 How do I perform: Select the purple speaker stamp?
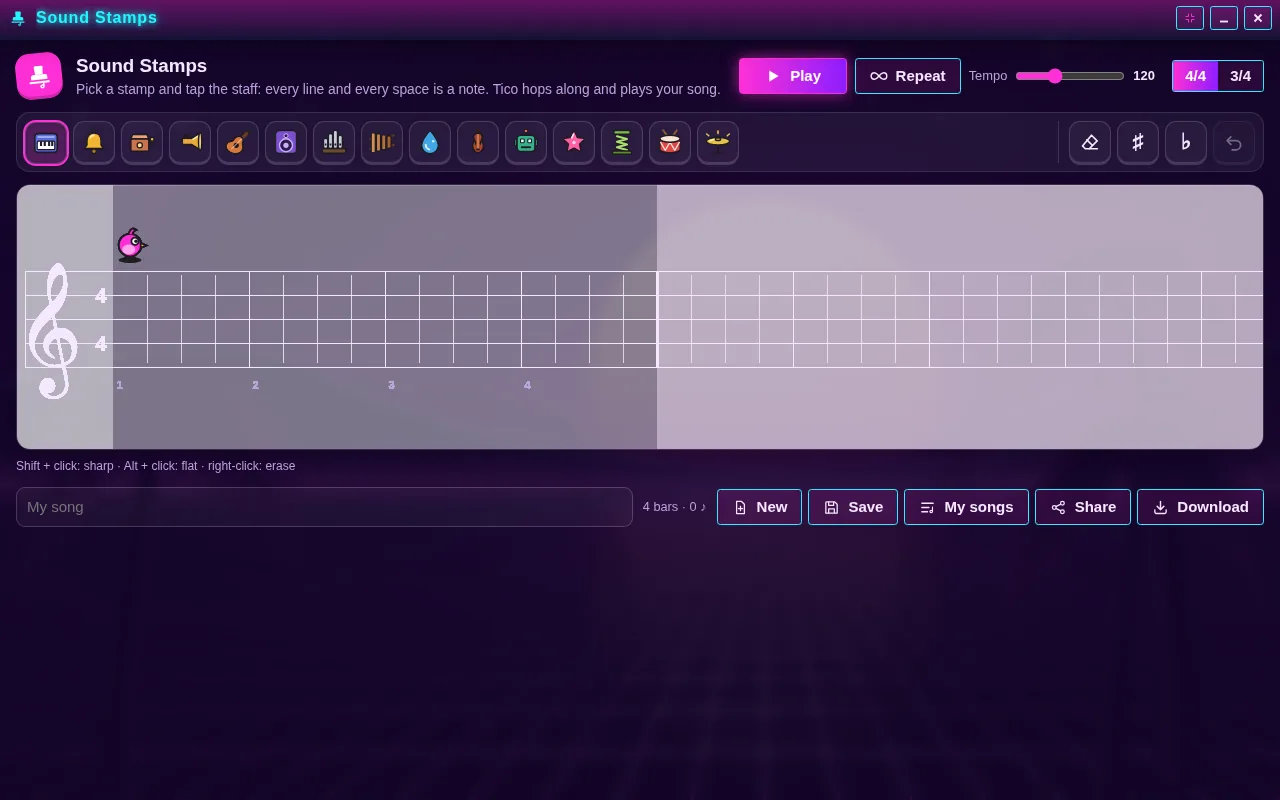point(286,142)
